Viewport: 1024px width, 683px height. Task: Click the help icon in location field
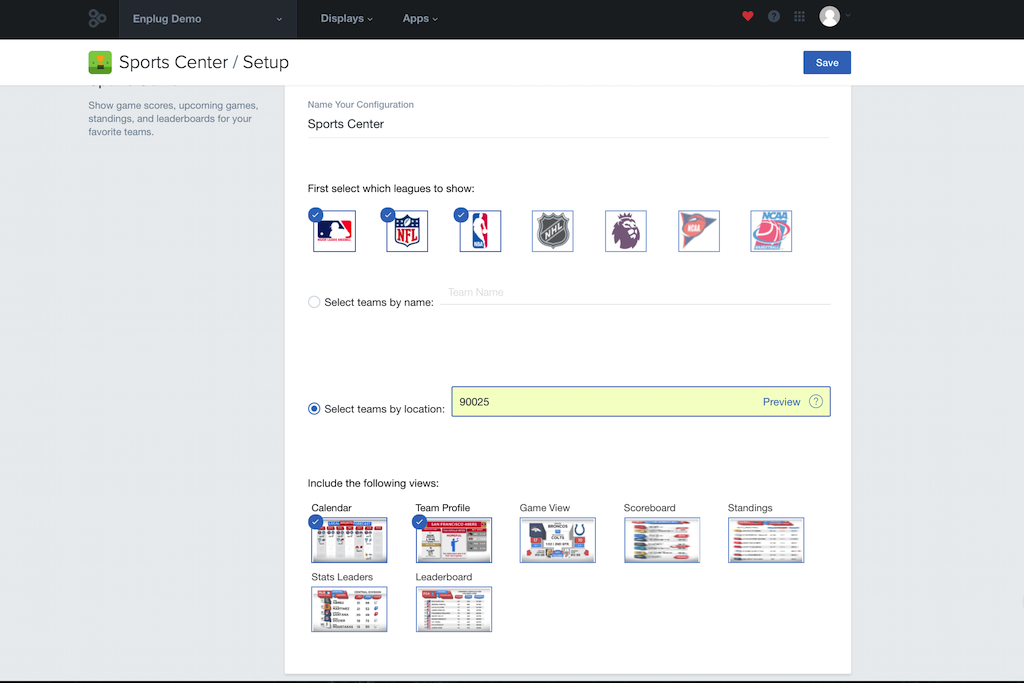816,402
